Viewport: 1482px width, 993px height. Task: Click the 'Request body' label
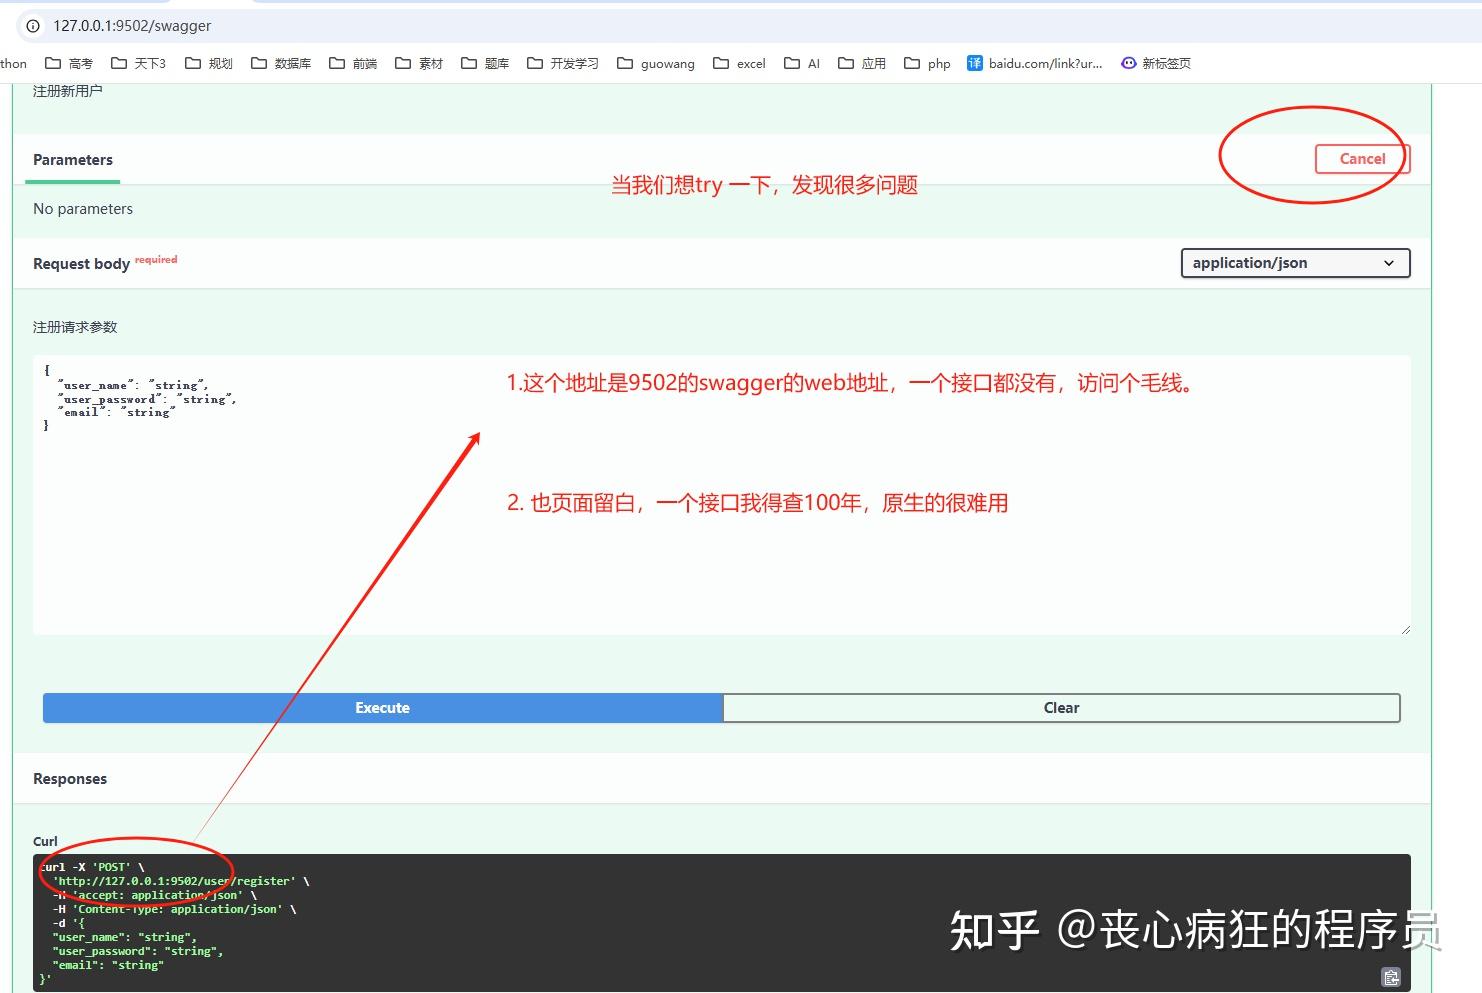tap(81, 264)
